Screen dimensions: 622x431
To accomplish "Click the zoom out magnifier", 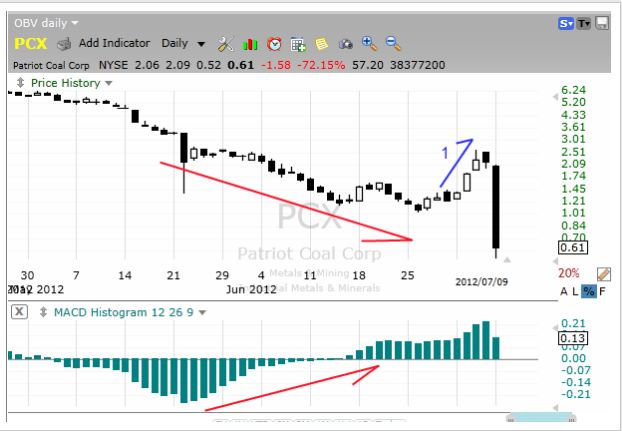I will [x=393, y=44].
